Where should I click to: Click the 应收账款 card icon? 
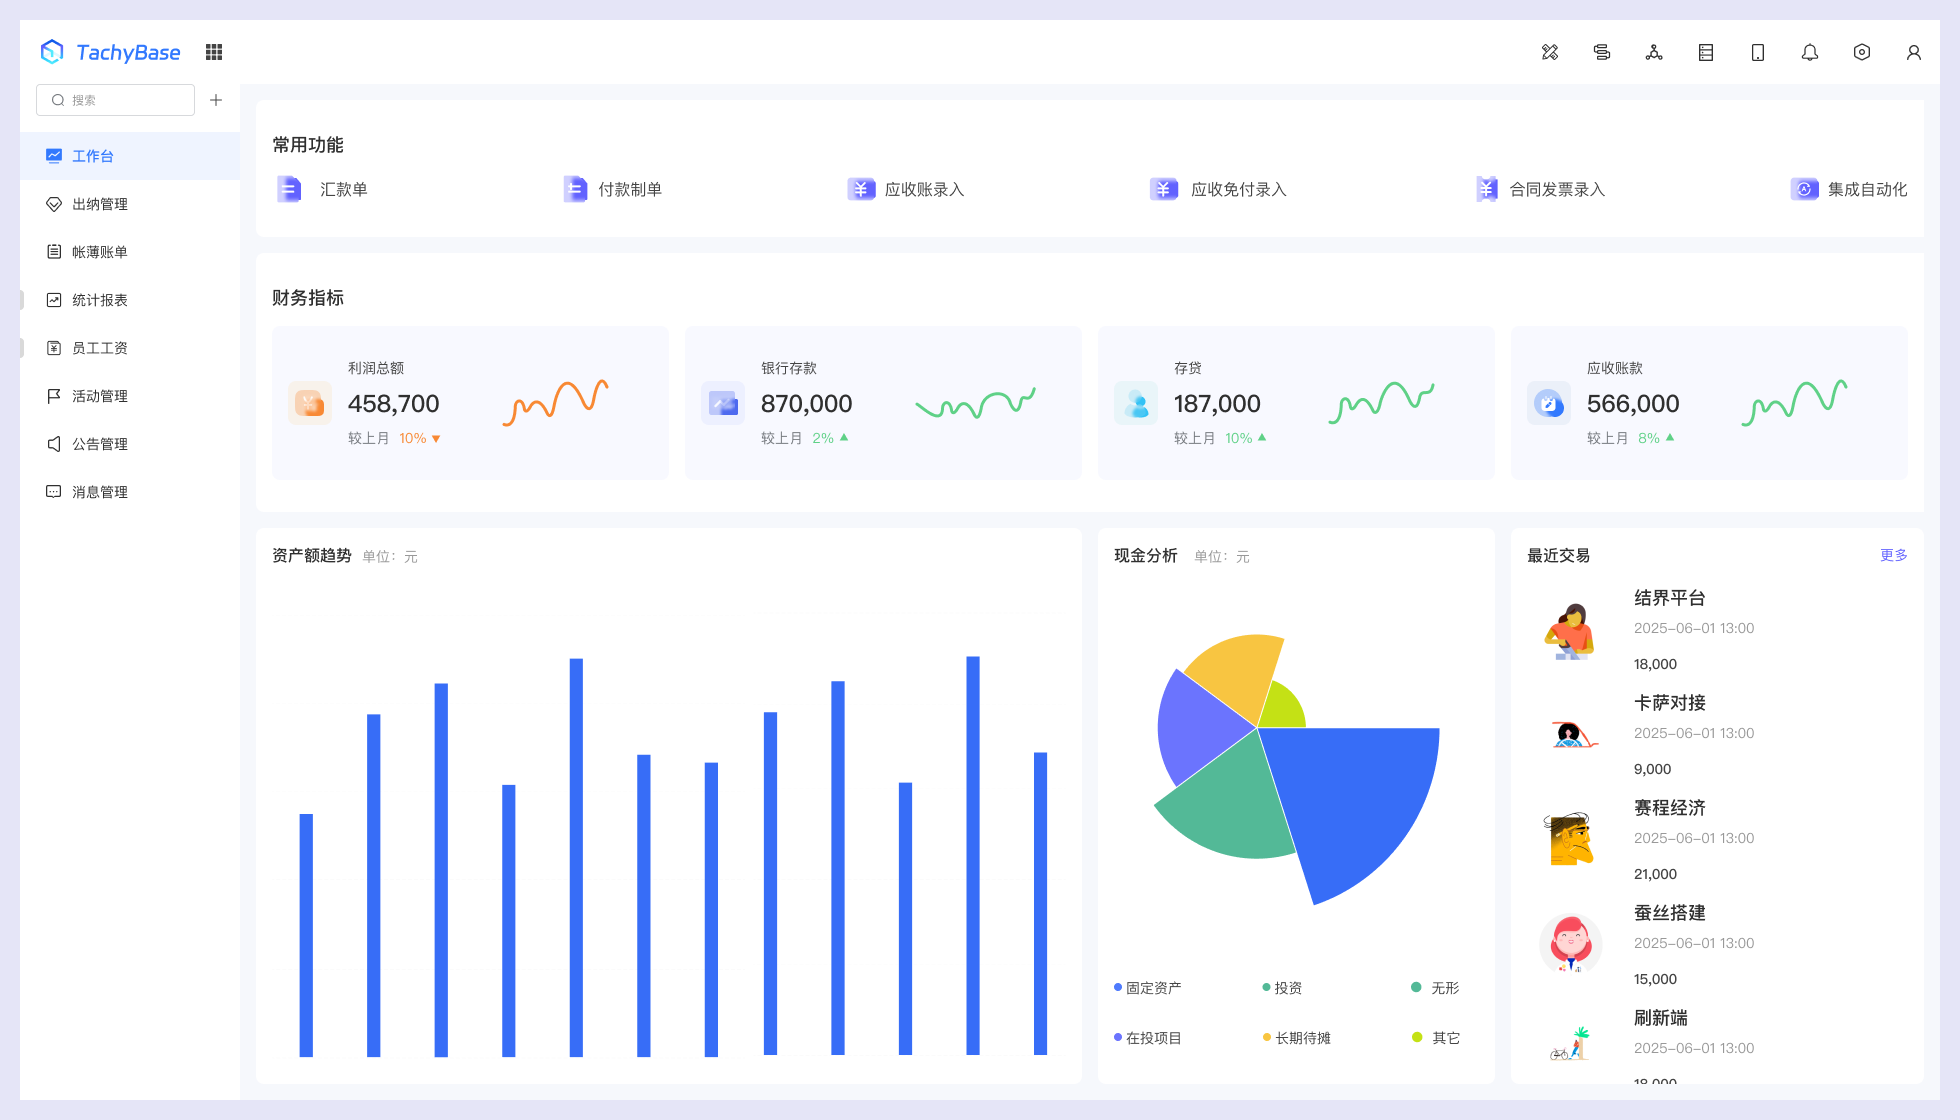click(x=1549, y=404)
